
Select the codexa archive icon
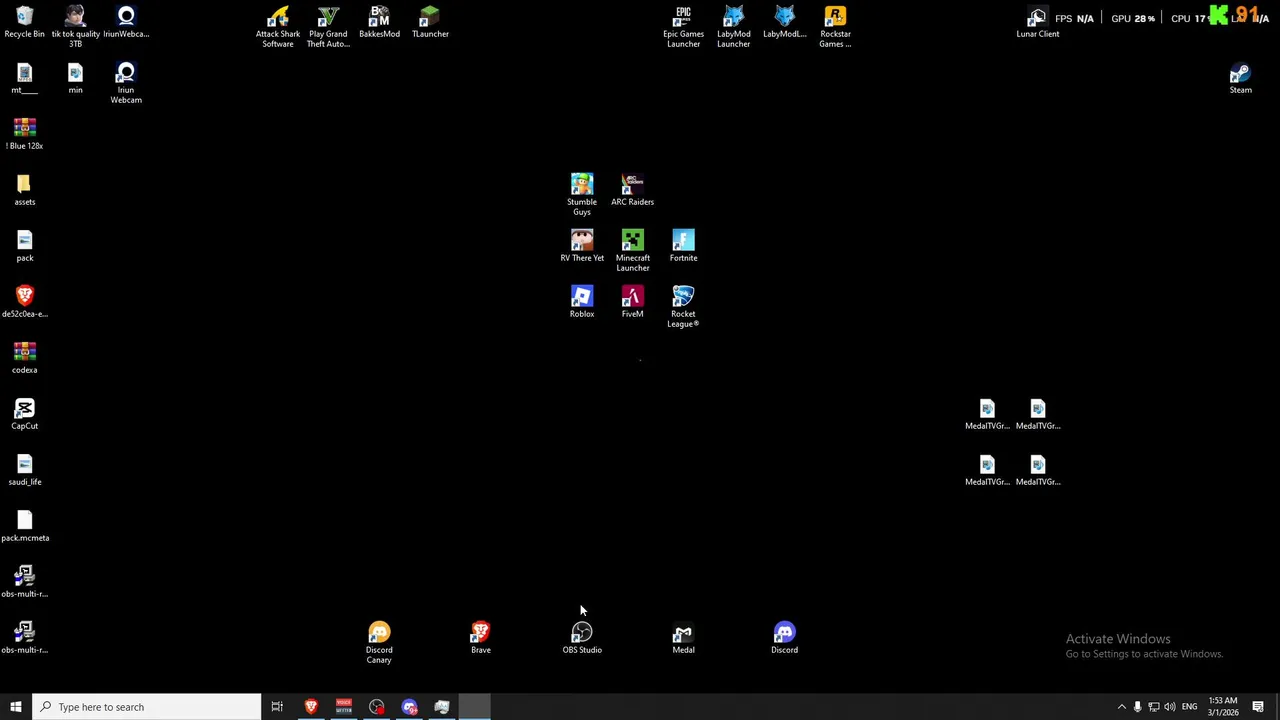pyautogui.click(x=24, y=358)
